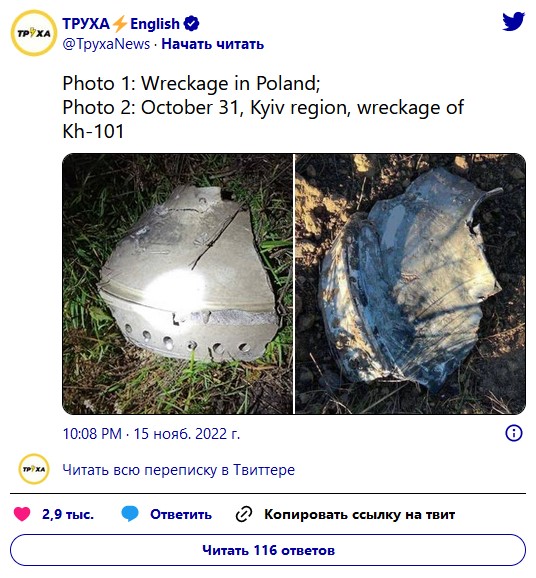This screenshot has height=578, width=536.
Task: Click the copy link chain icon
Action: [x=244, y=514]
